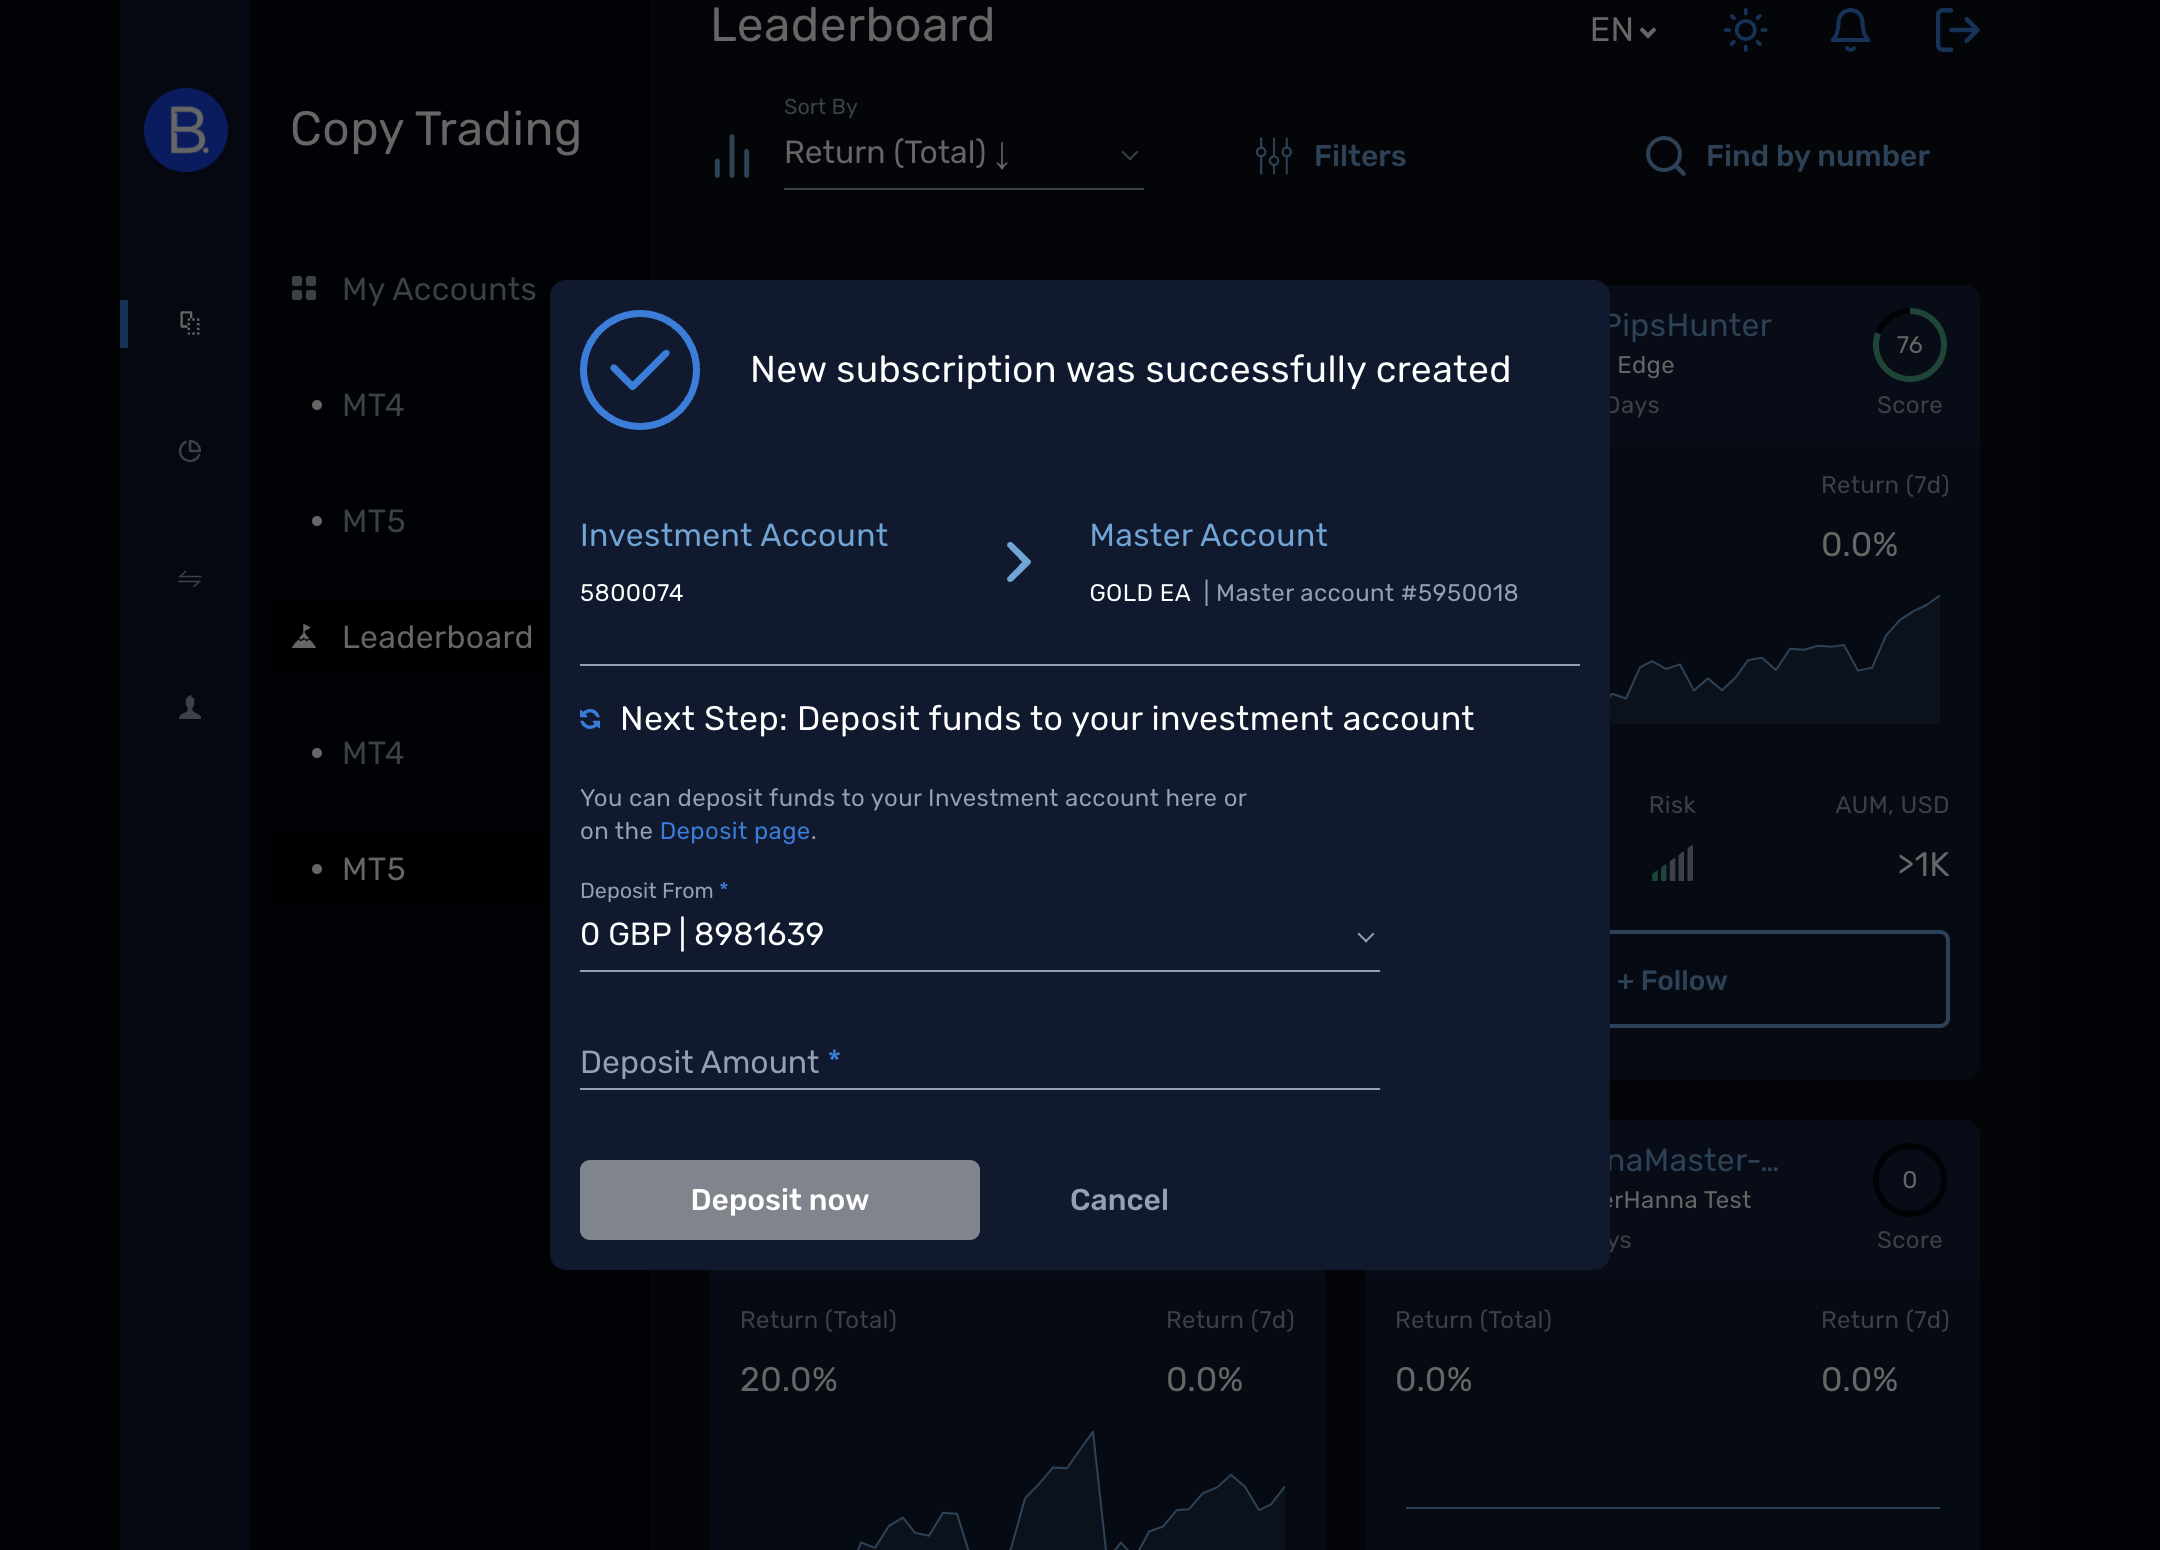Open the user profile sidebar icon
This screenshot has height=1550, width=2160.
pos(190,708)
